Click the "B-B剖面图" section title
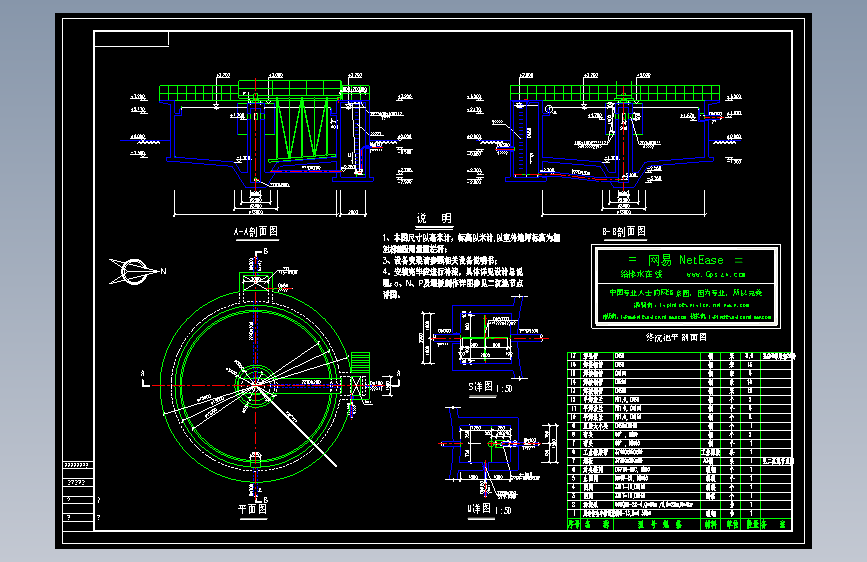 coord(624,231)
